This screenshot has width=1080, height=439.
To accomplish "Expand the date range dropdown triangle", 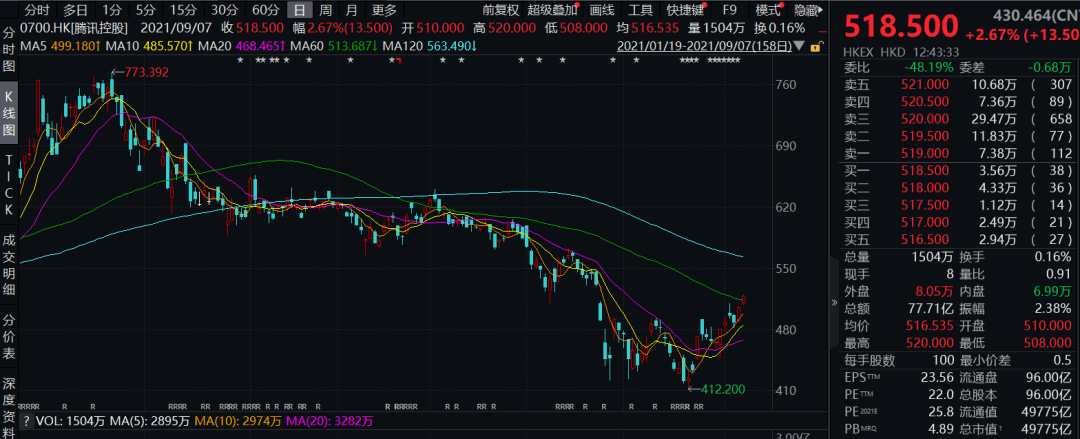I will pyautogui.click(x=799, y=46).
